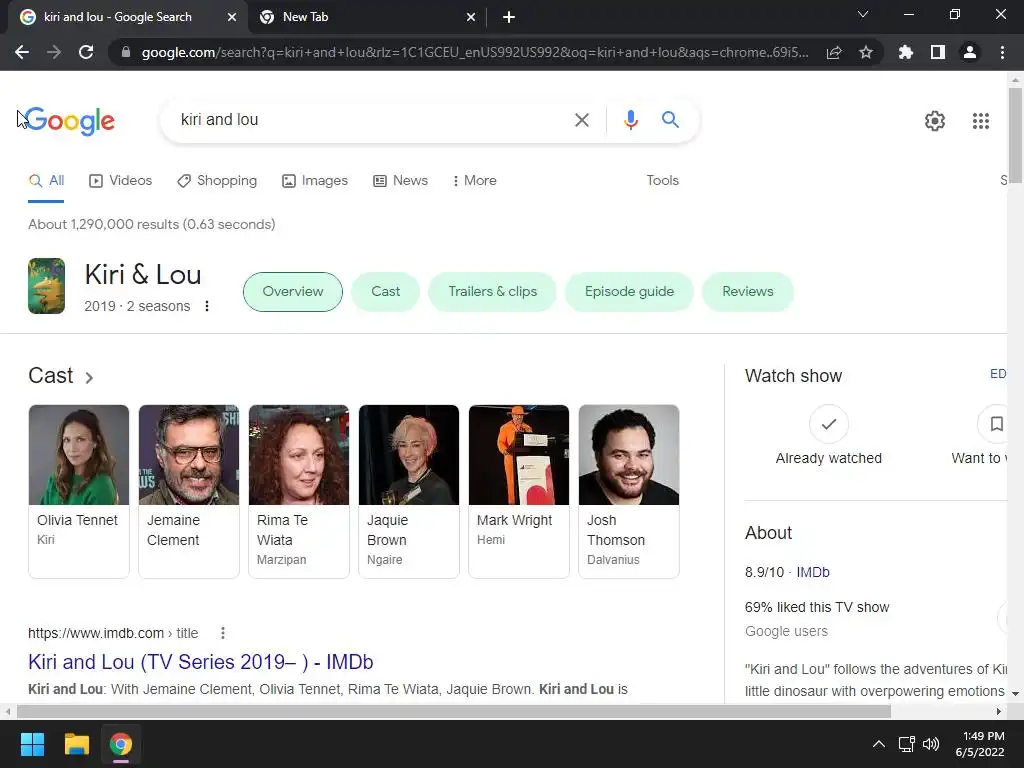The image size is (1024, 768).
Task: Open the IMDb rating link
Action: point(812,573)
